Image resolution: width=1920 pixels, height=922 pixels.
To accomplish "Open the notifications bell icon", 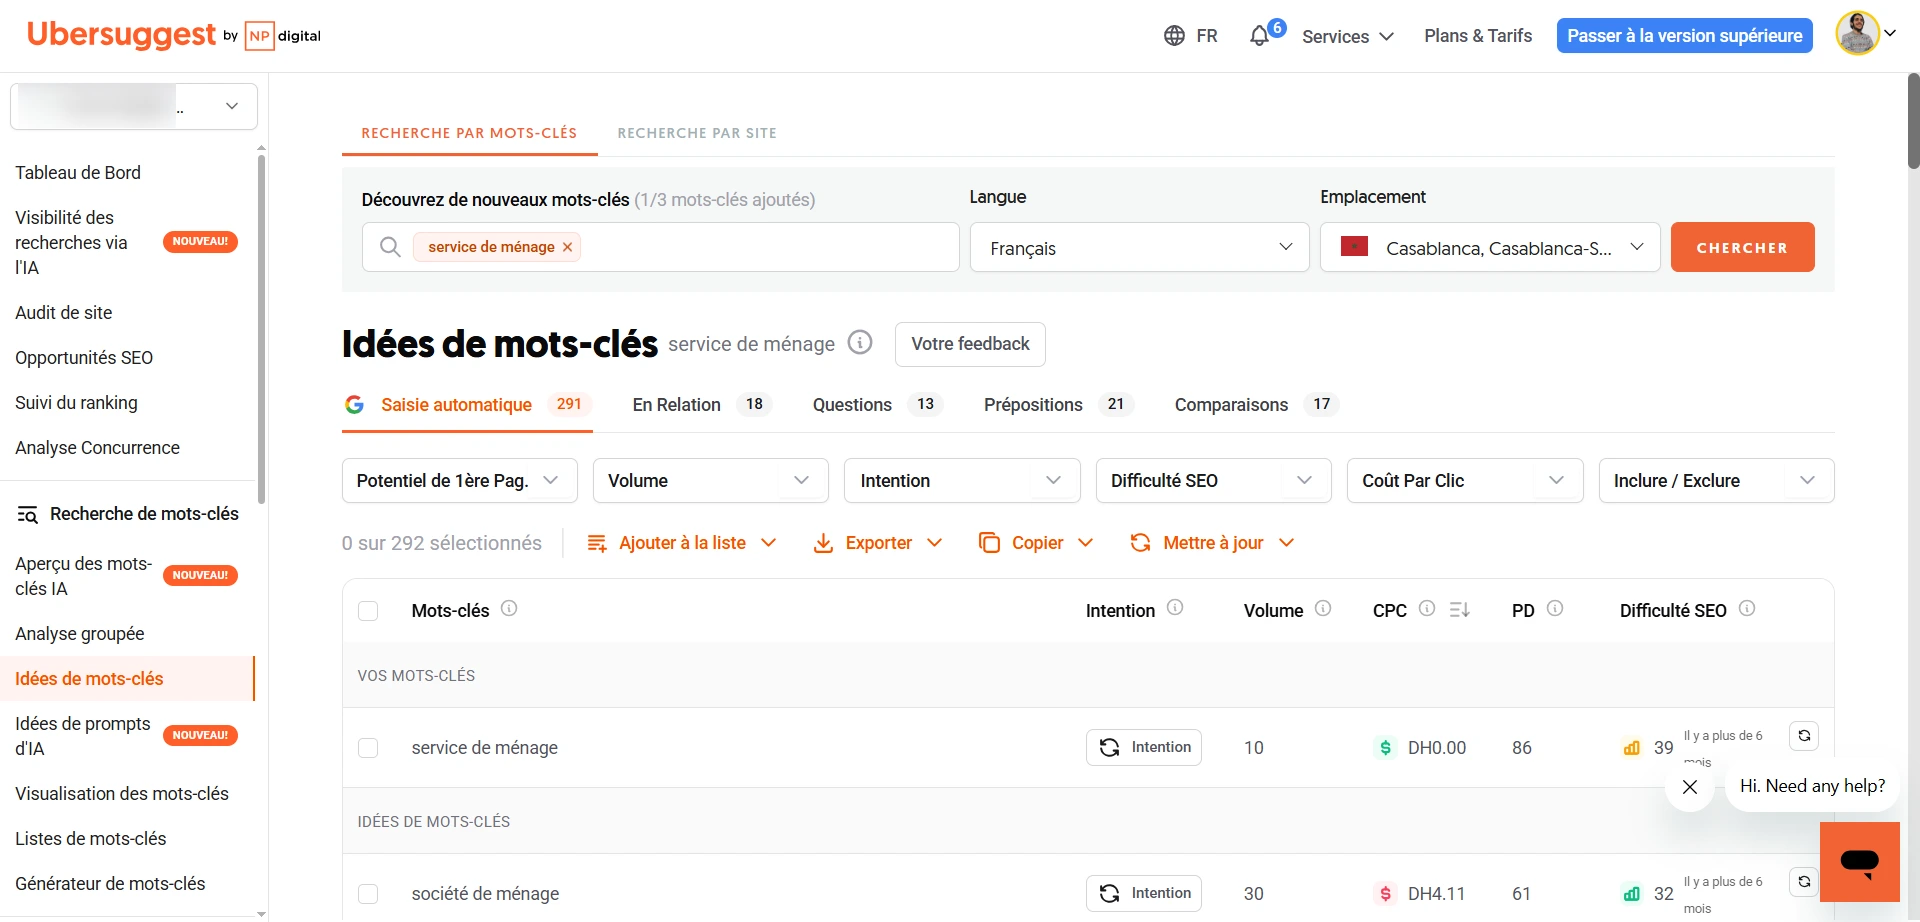I will click(1259, 36).
